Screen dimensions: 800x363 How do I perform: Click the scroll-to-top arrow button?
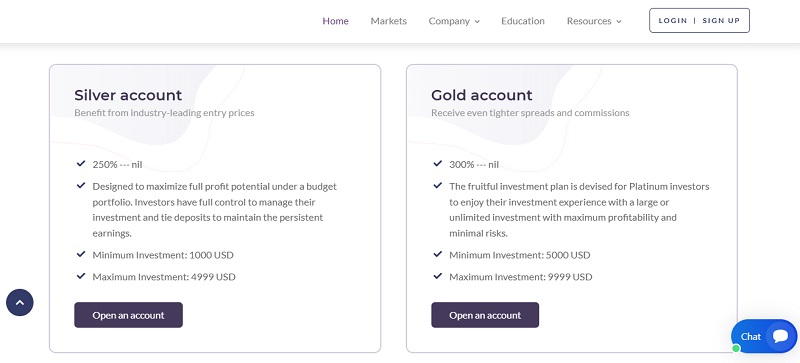coord(20,303)
